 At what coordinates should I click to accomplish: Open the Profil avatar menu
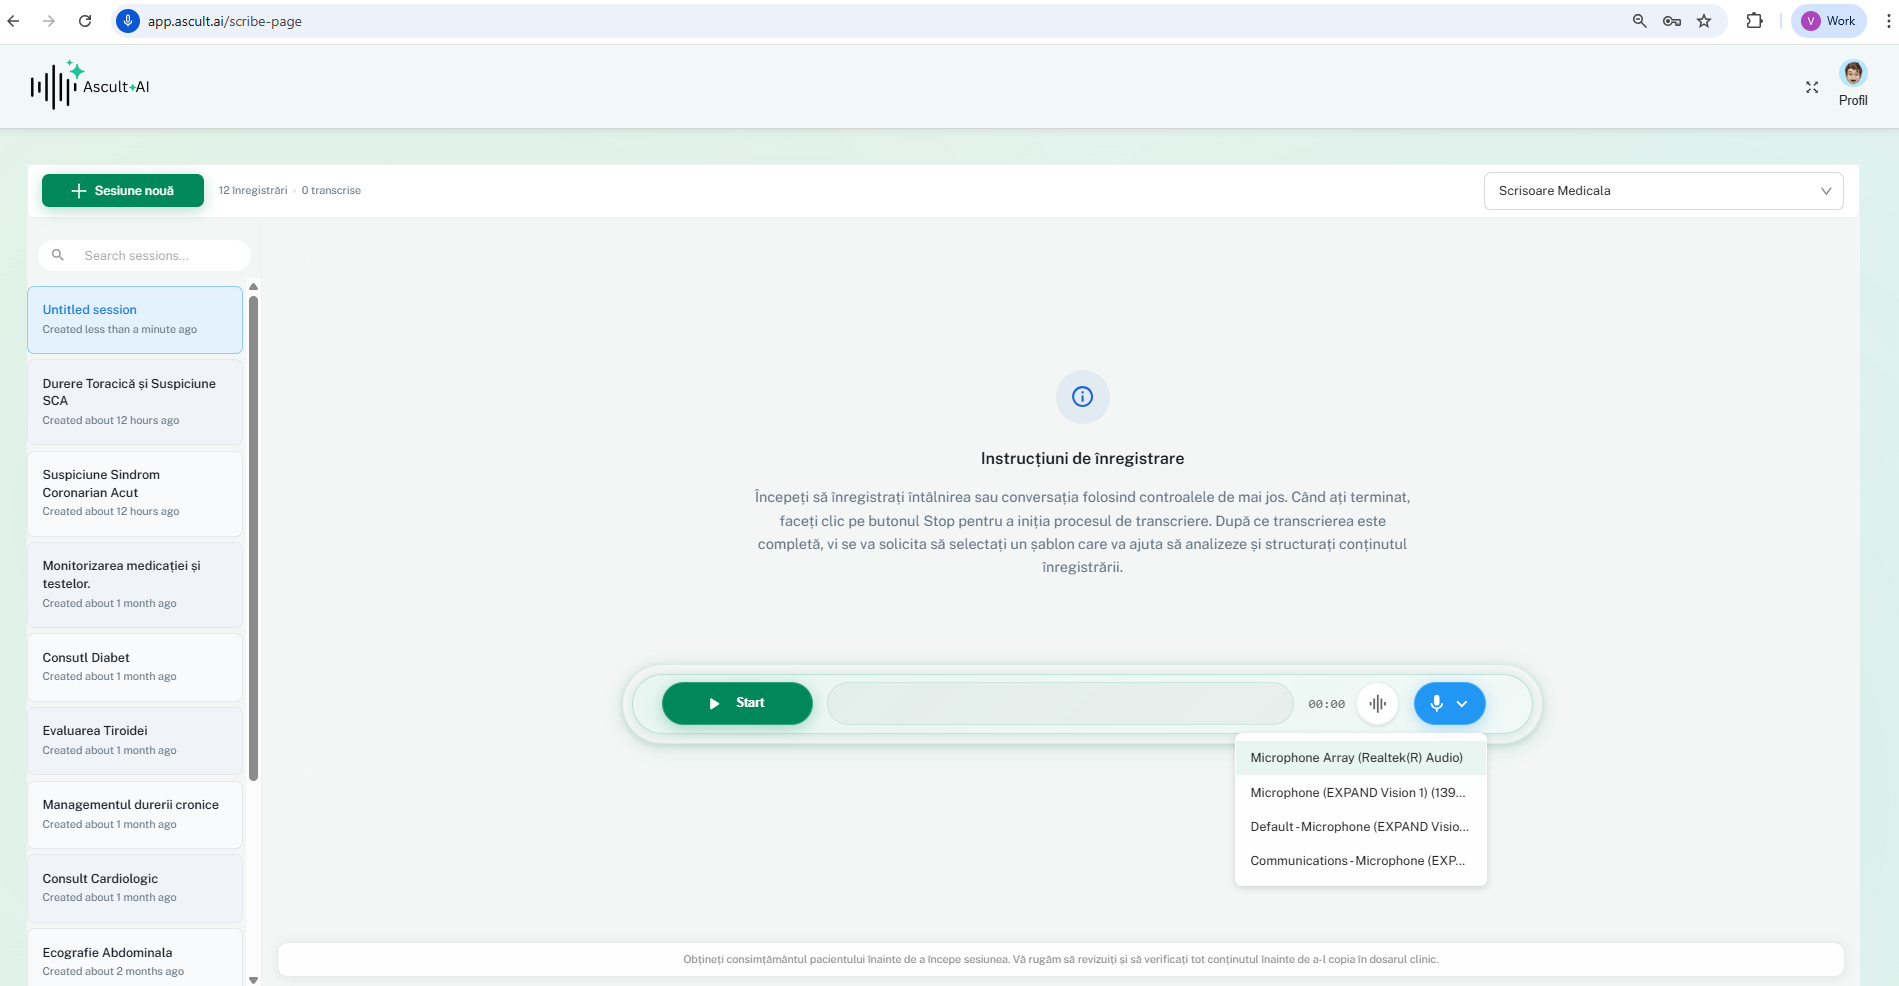[1852, 74]
